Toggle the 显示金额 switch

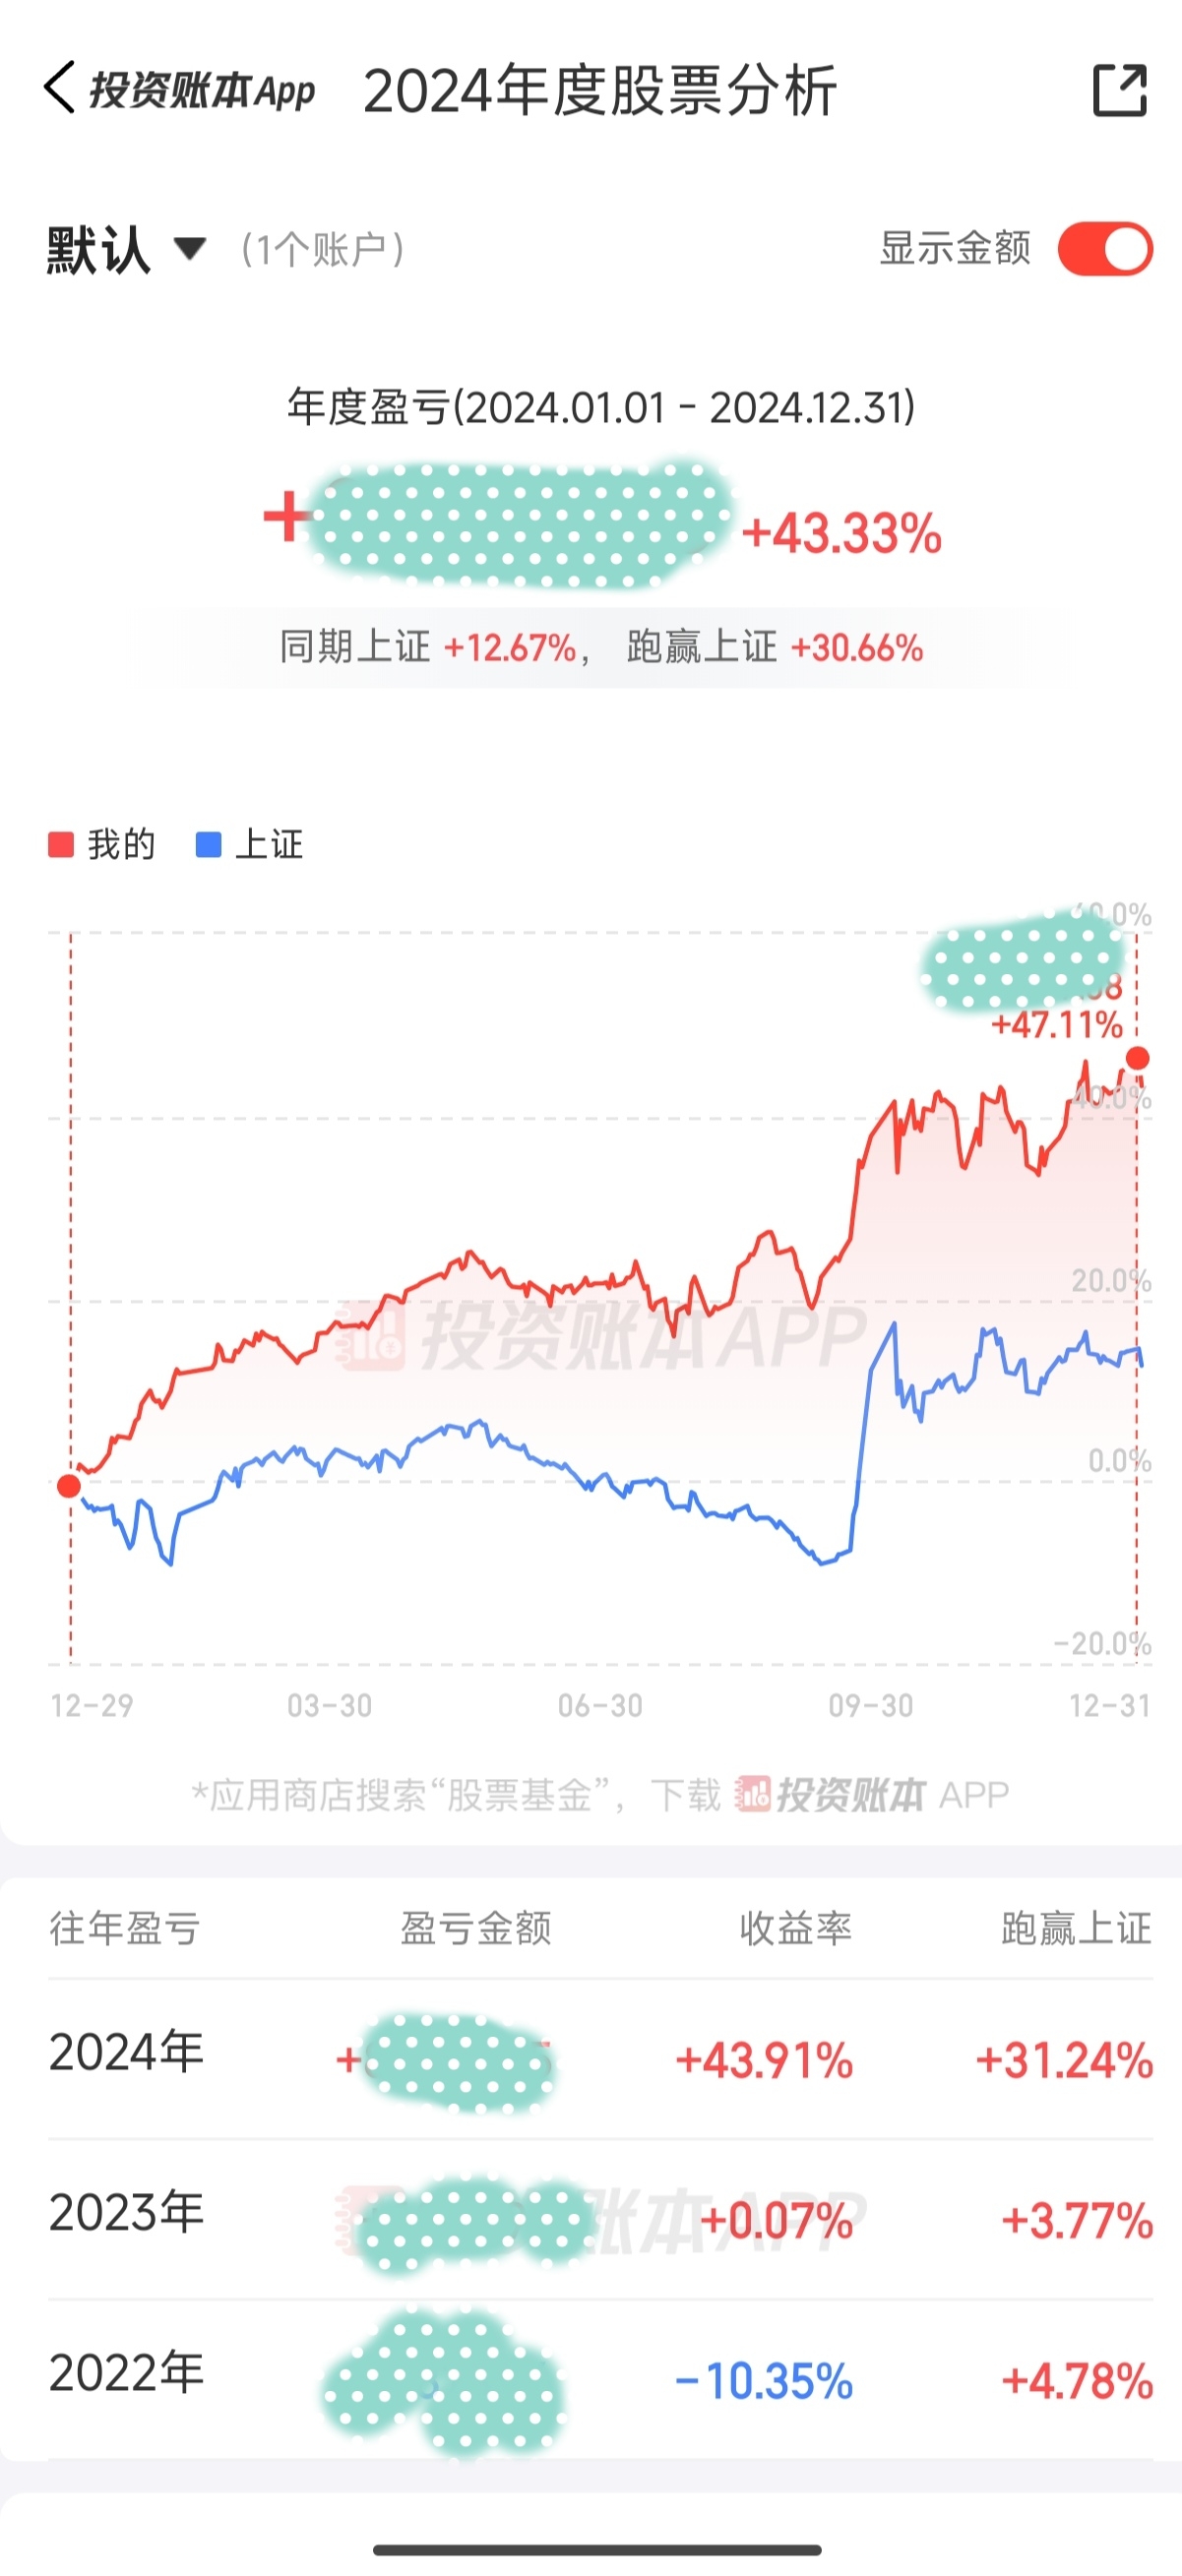click(x=1105, y=248)
